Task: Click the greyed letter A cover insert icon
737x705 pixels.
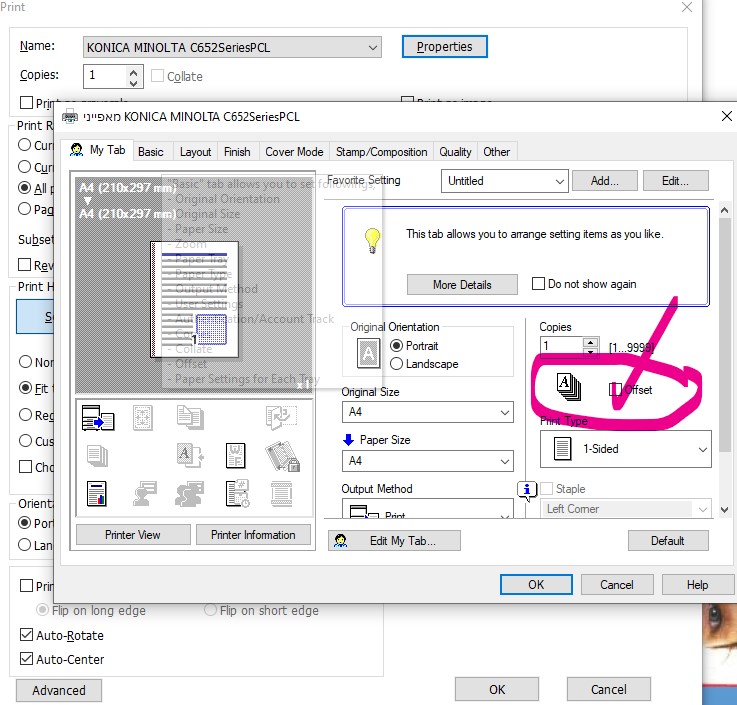Action: point(190,455)
